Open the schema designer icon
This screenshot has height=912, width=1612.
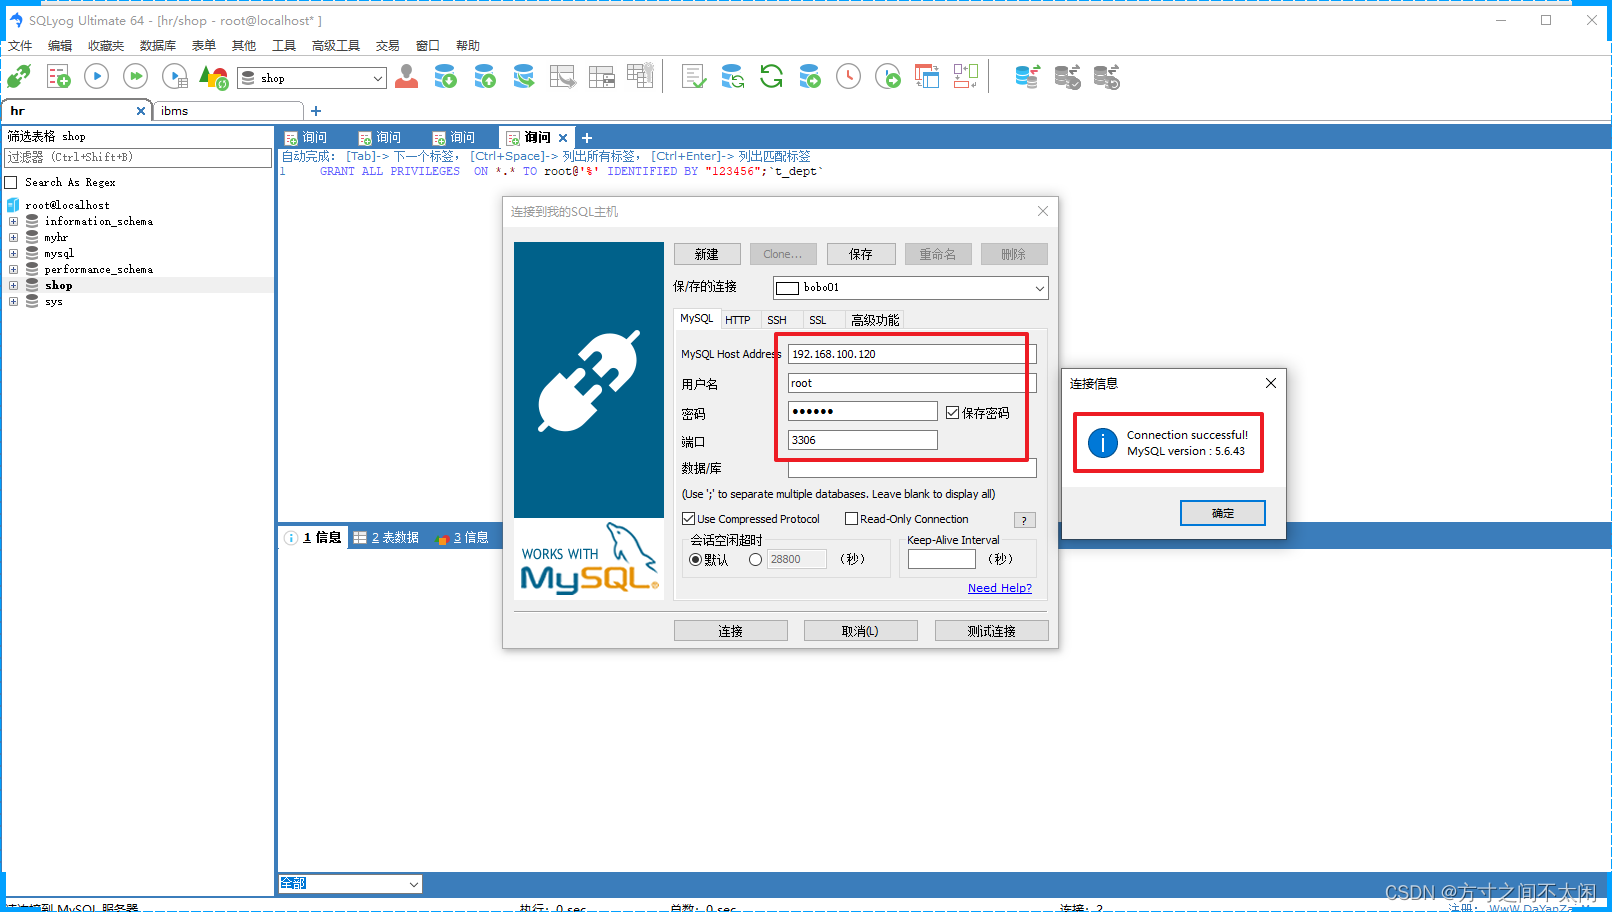pos(966,77)
